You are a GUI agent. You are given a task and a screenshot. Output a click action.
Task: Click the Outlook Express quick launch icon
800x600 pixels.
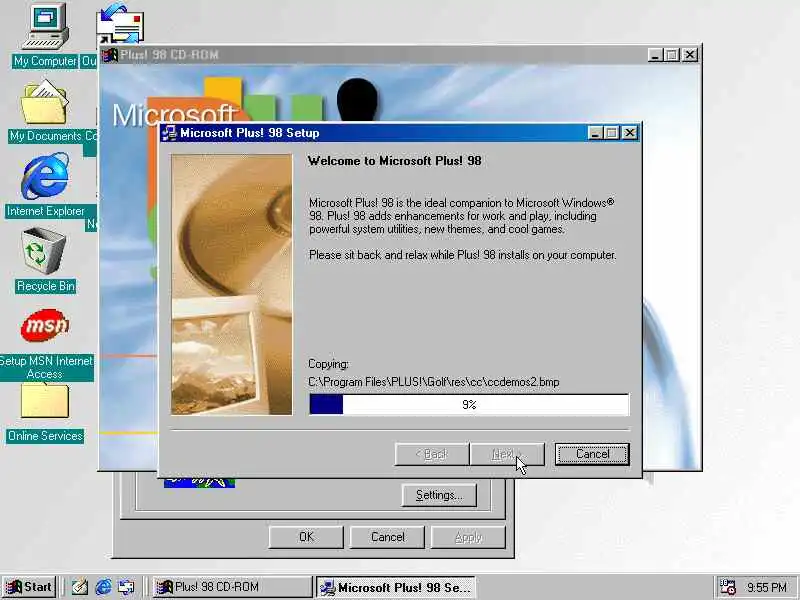tap(127, 587)
